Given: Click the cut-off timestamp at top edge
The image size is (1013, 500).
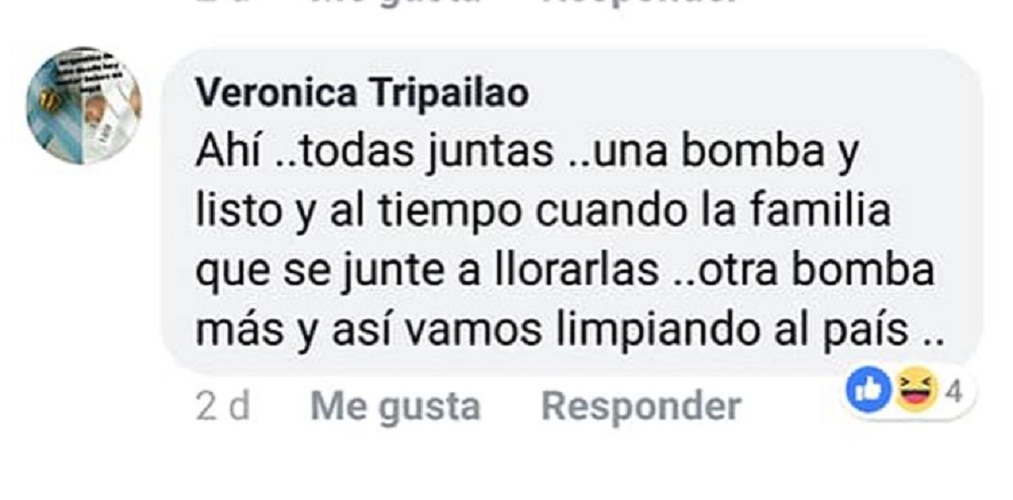Looking at the screenshot, I should tap(222, 2).
